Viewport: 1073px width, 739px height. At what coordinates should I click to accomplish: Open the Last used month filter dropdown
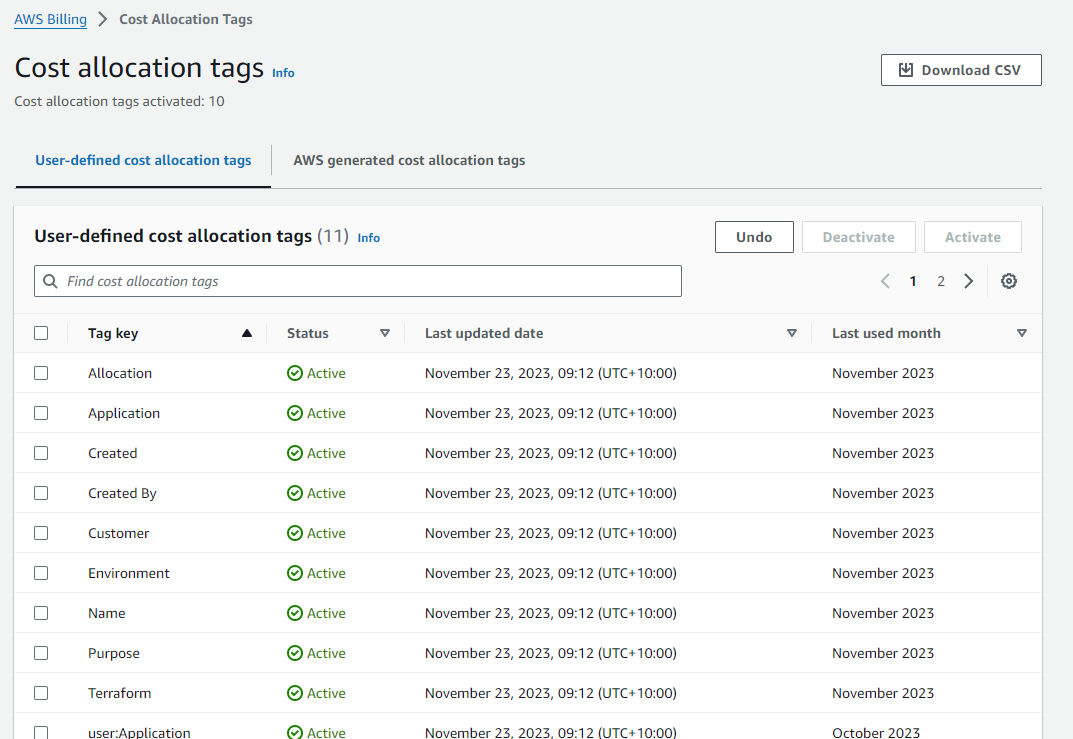1022,332
